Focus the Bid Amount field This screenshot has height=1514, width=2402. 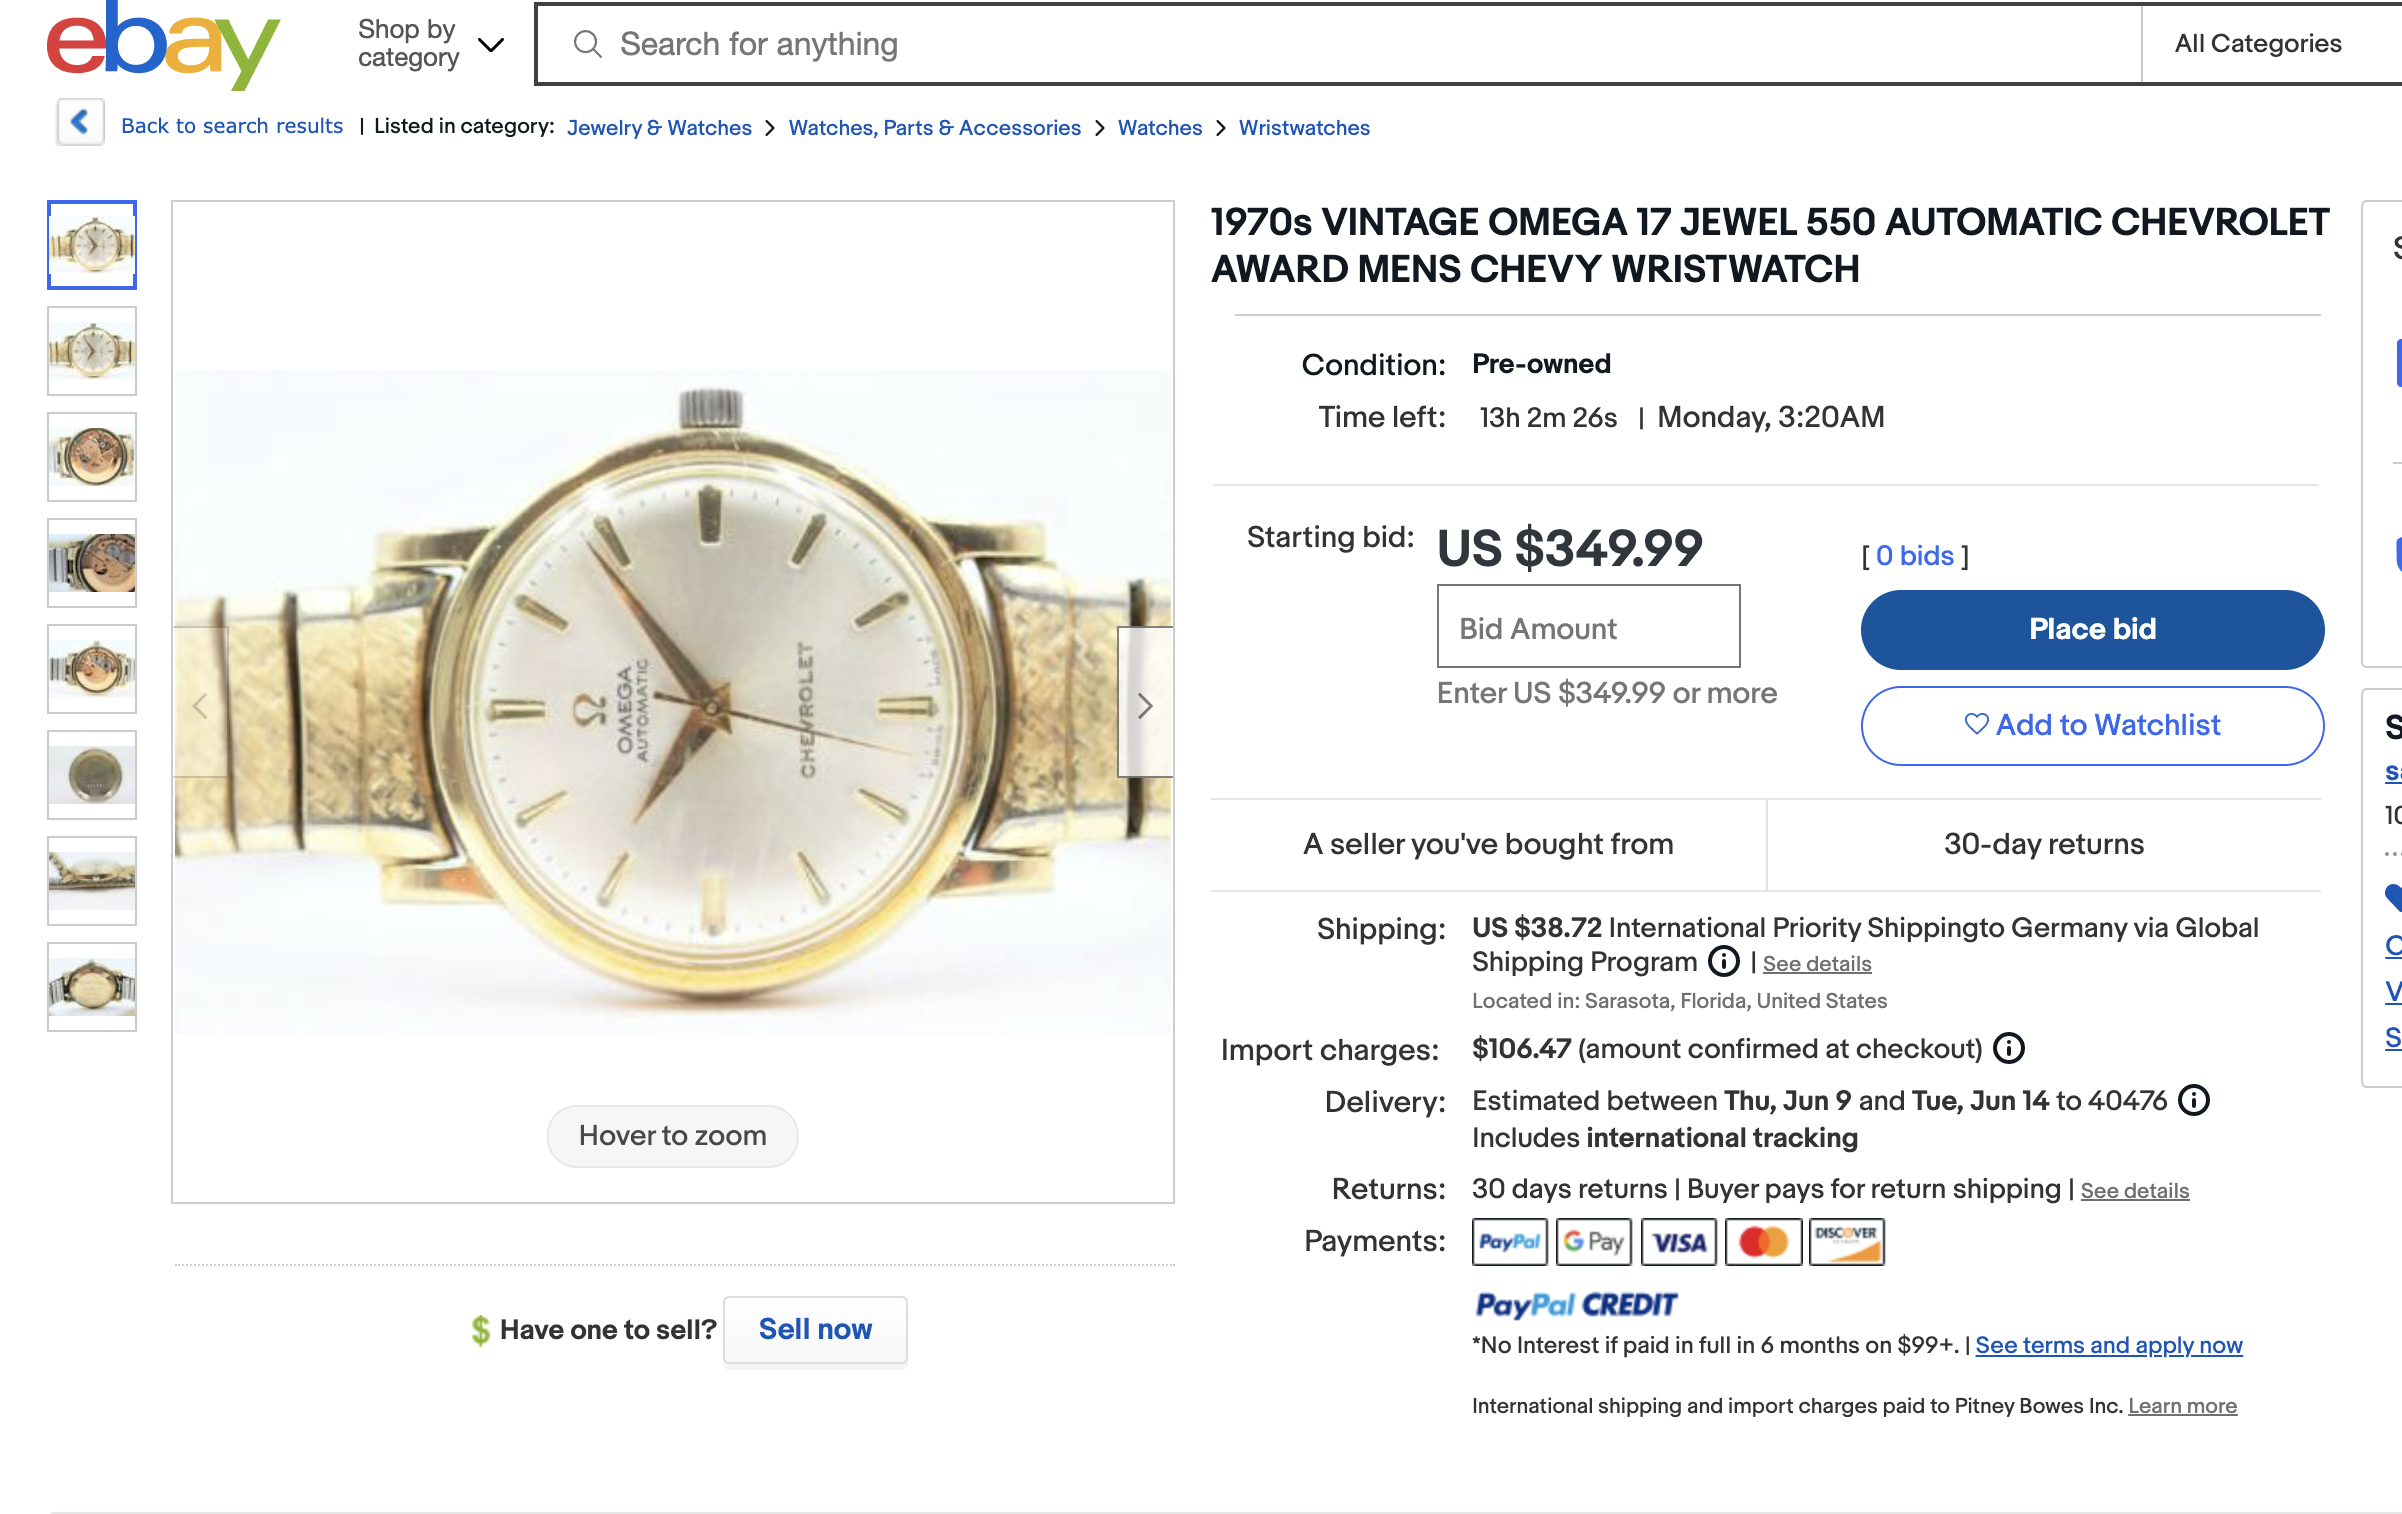(1587, 627)
